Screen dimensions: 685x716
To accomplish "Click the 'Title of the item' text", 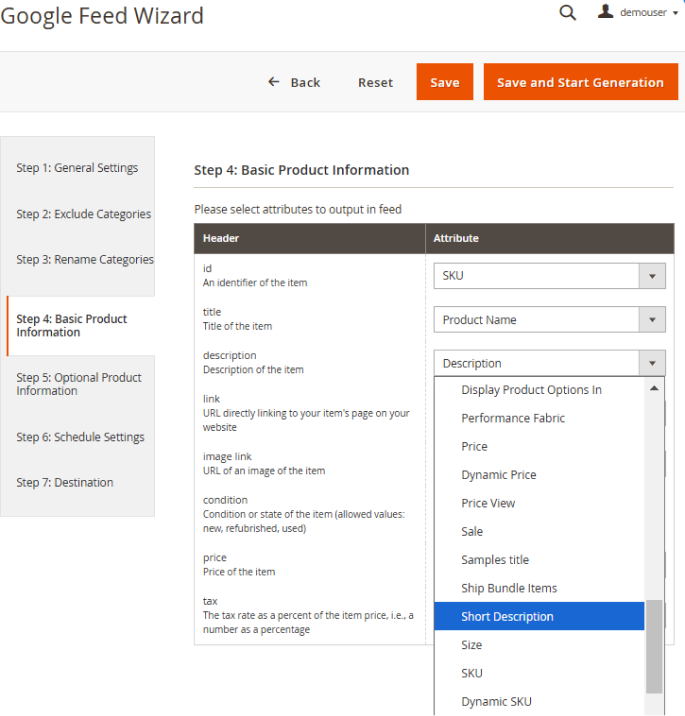I will [237, 326].
